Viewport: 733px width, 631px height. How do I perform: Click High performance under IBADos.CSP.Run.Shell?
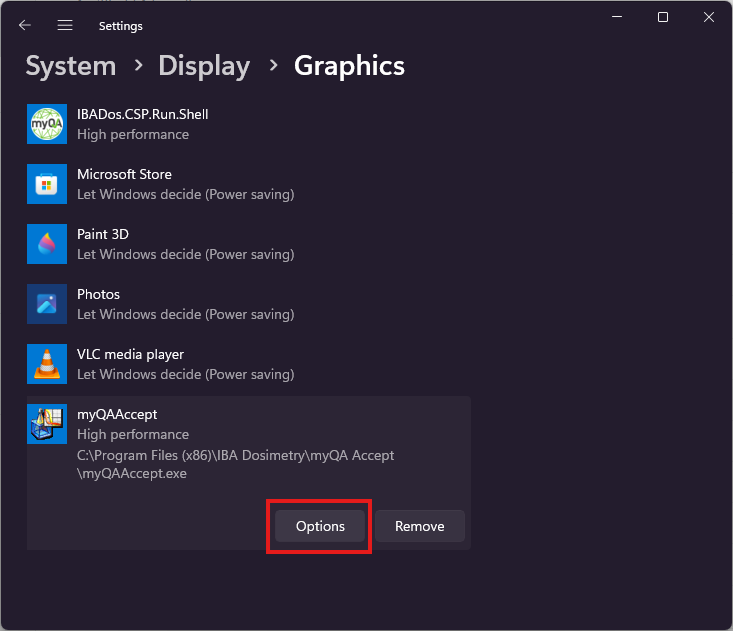tap(133, 135)
